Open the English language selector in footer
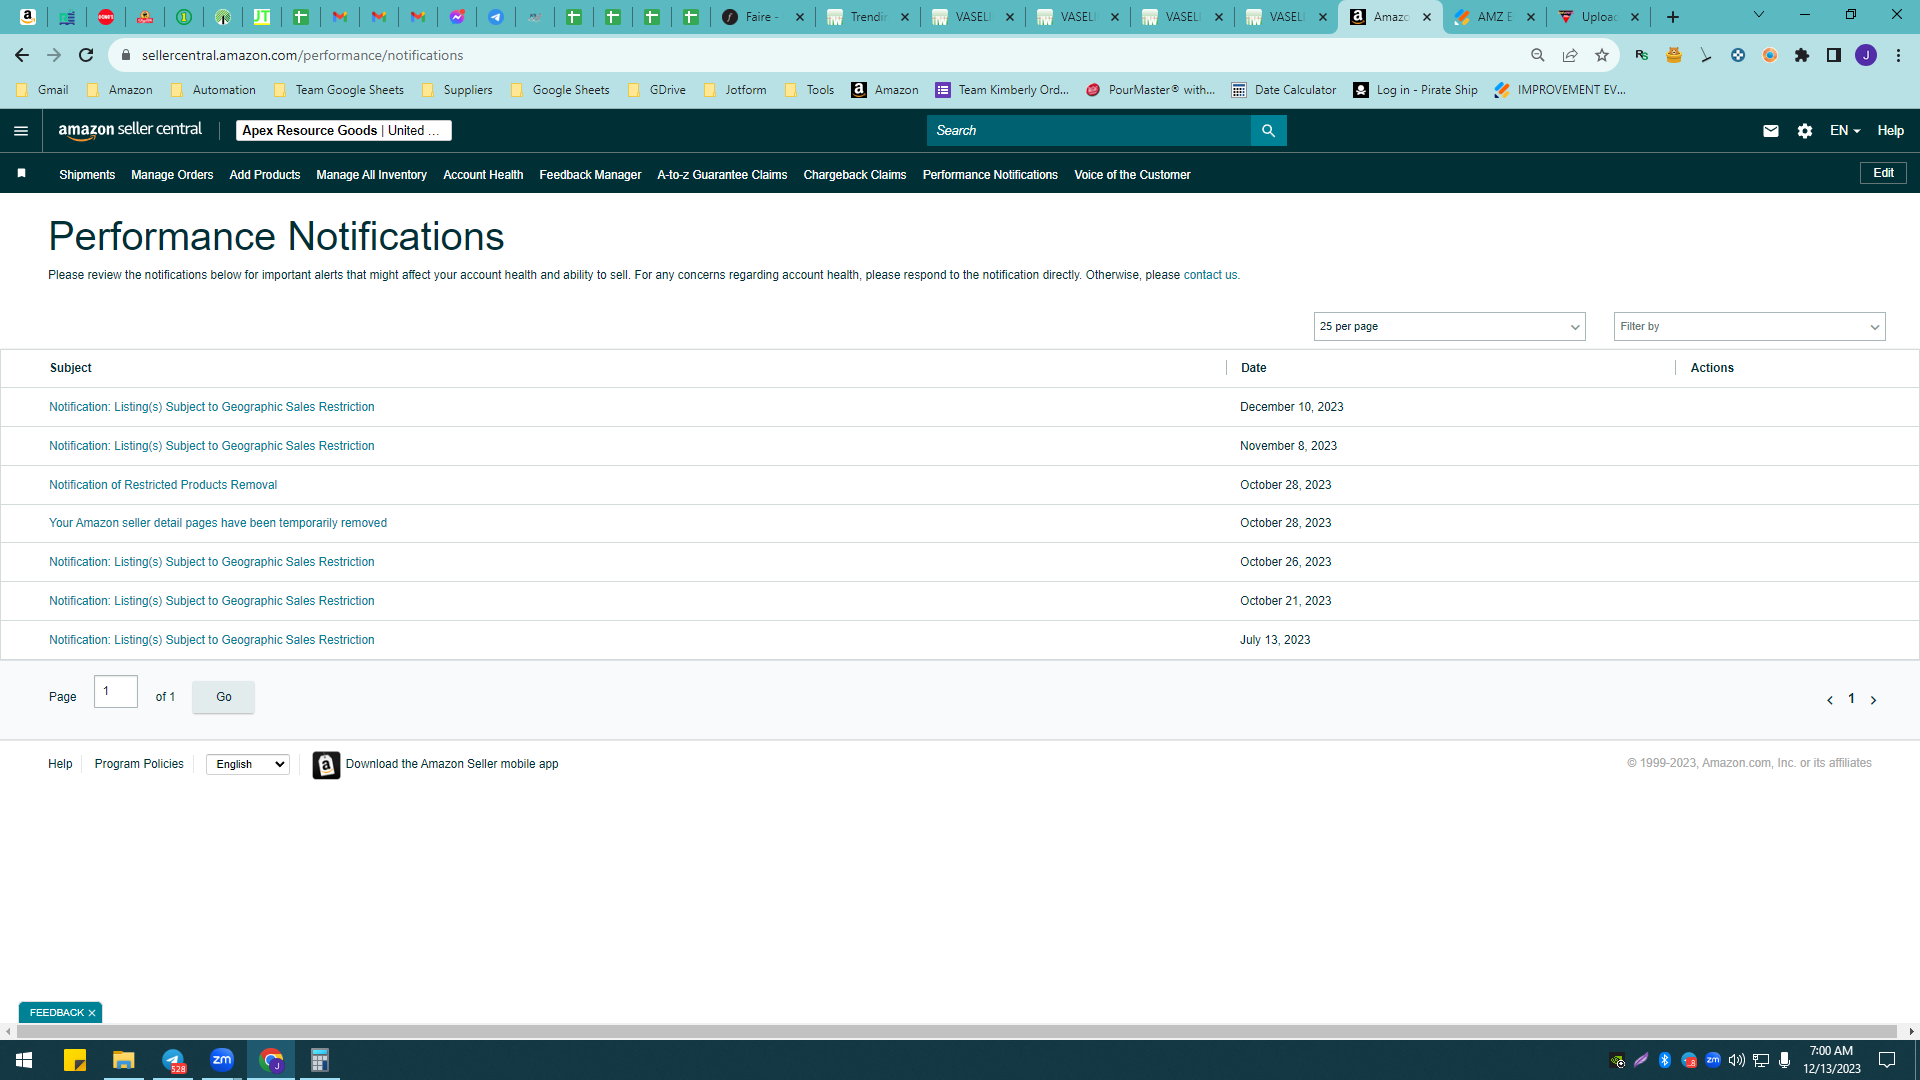Viewport: 1920px width, 1080px height. click(x=248, y=765)
